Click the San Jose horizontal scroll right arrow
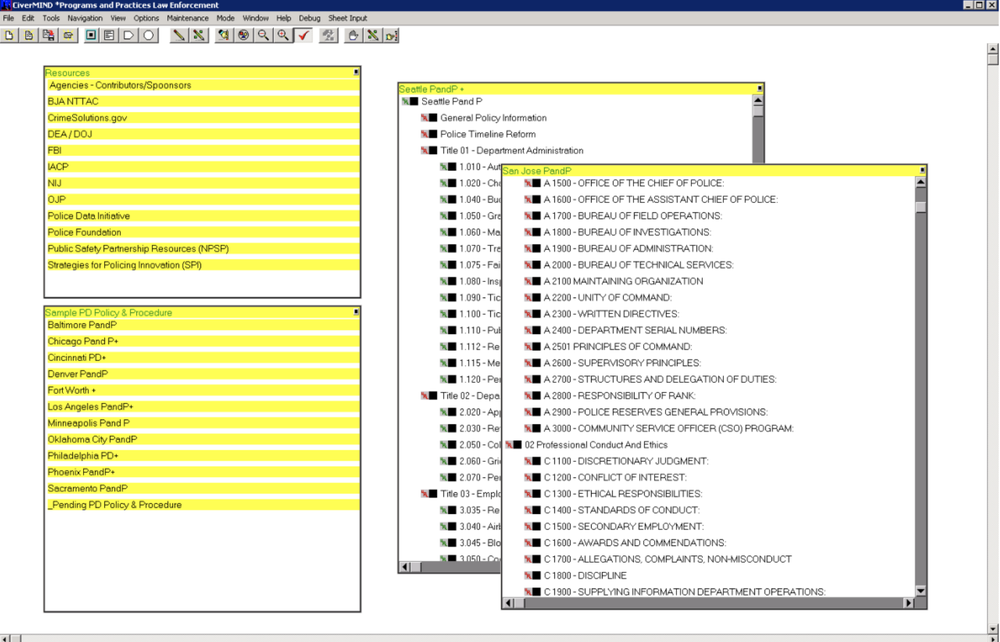This screenshot has width=1000, height=642. (x=909, y=602)
